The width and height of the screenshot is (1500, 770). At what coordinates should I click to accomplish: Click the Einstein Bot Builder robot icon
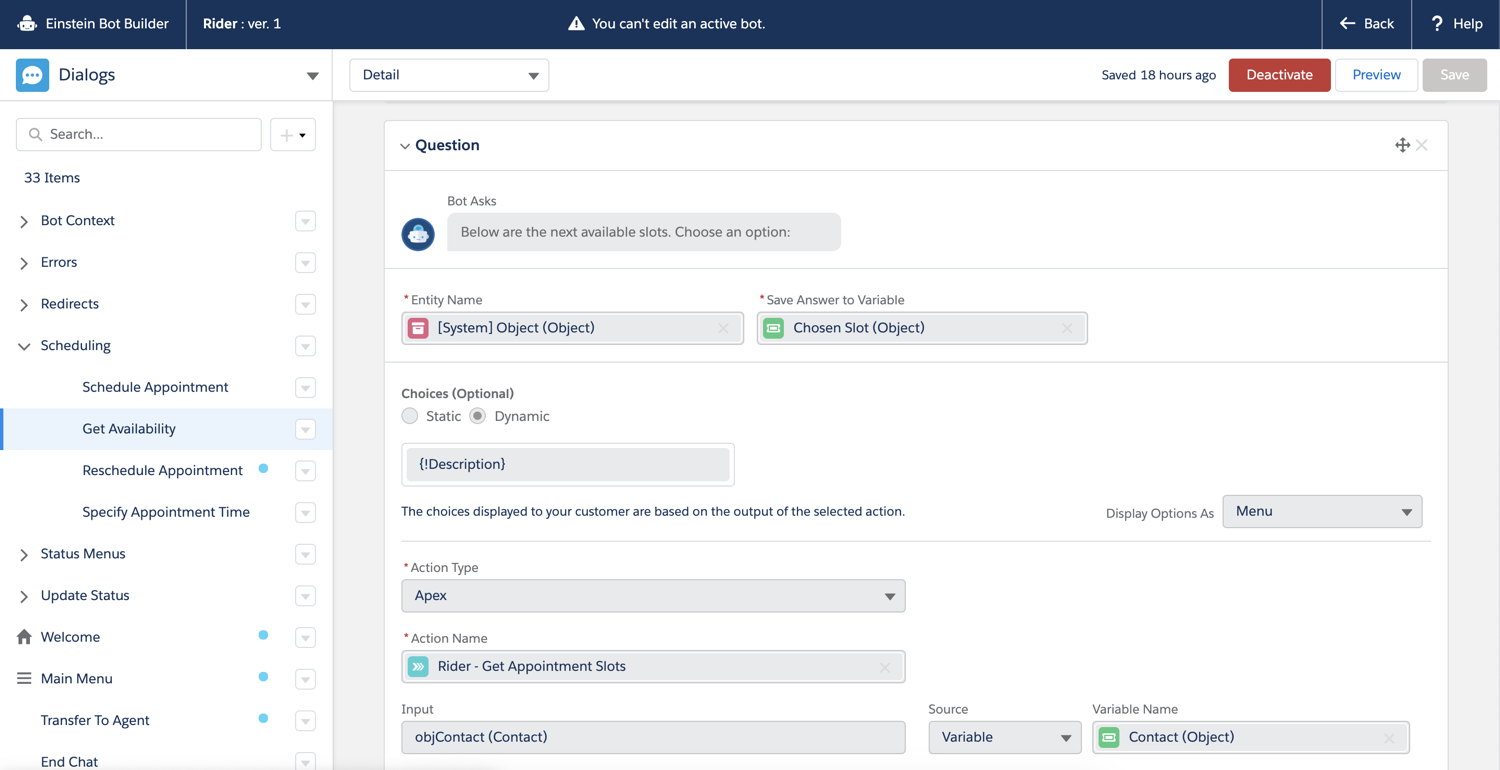pos(28,23)
